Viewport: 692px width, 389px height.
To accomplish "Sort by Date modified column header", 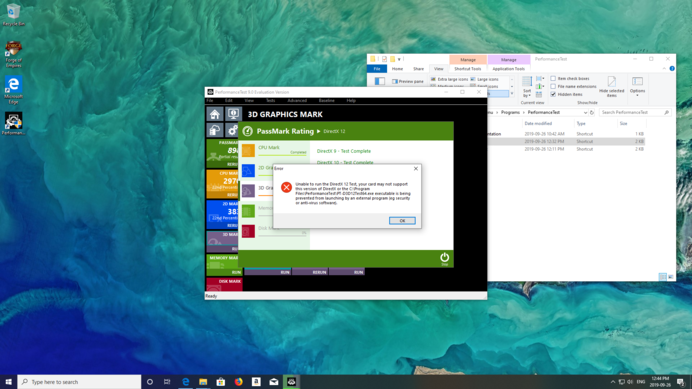I will (538, 124).
